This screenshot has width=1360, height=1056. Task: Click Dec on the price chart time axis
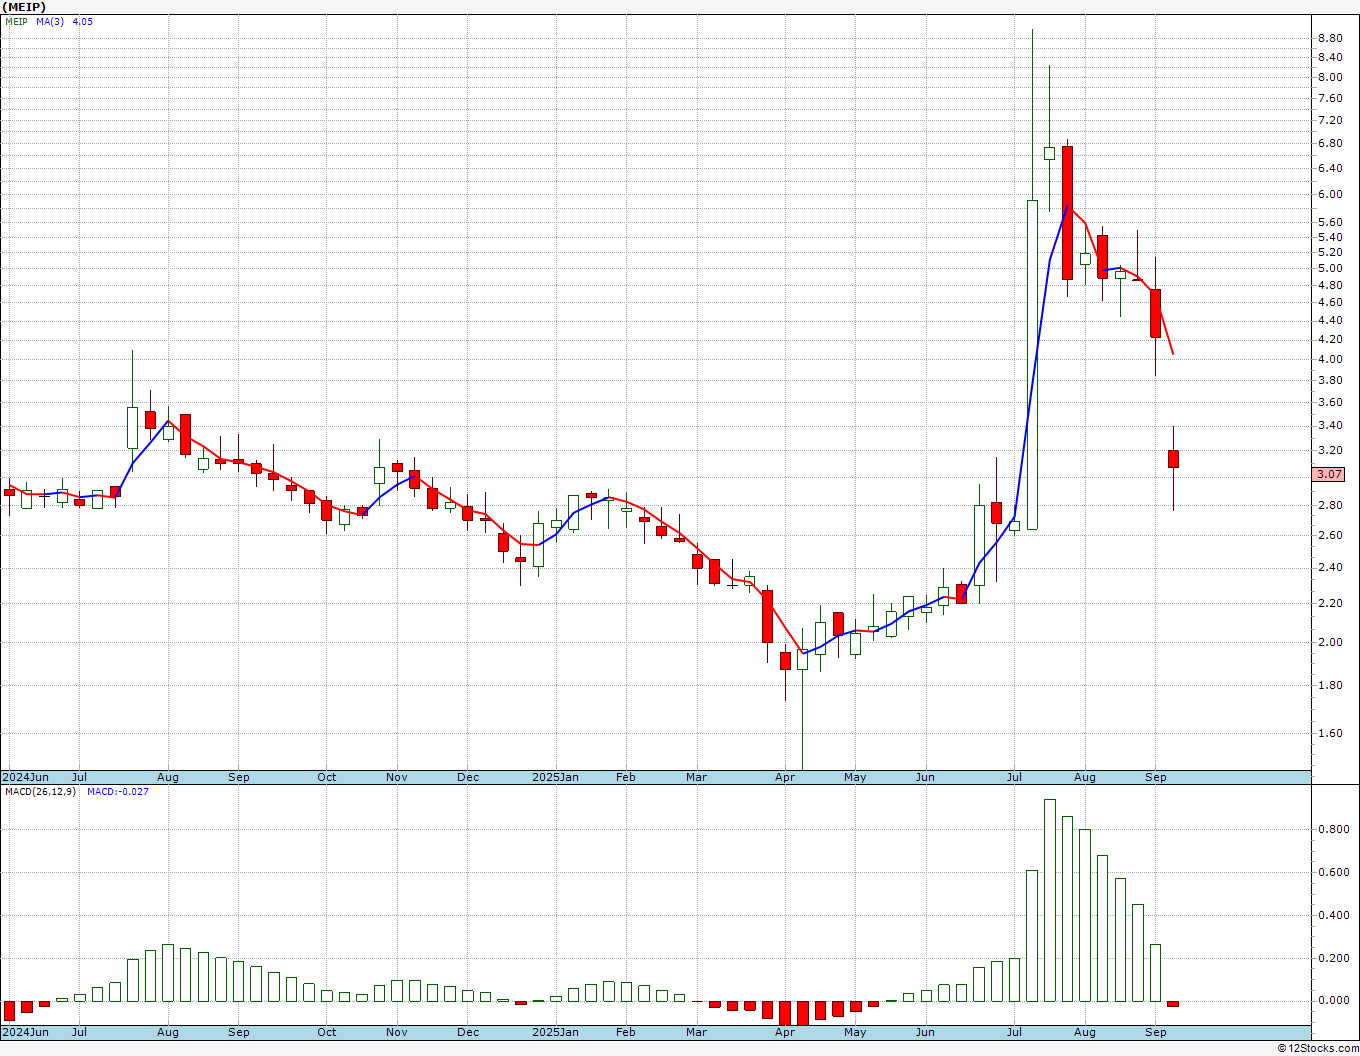(468, 777)
